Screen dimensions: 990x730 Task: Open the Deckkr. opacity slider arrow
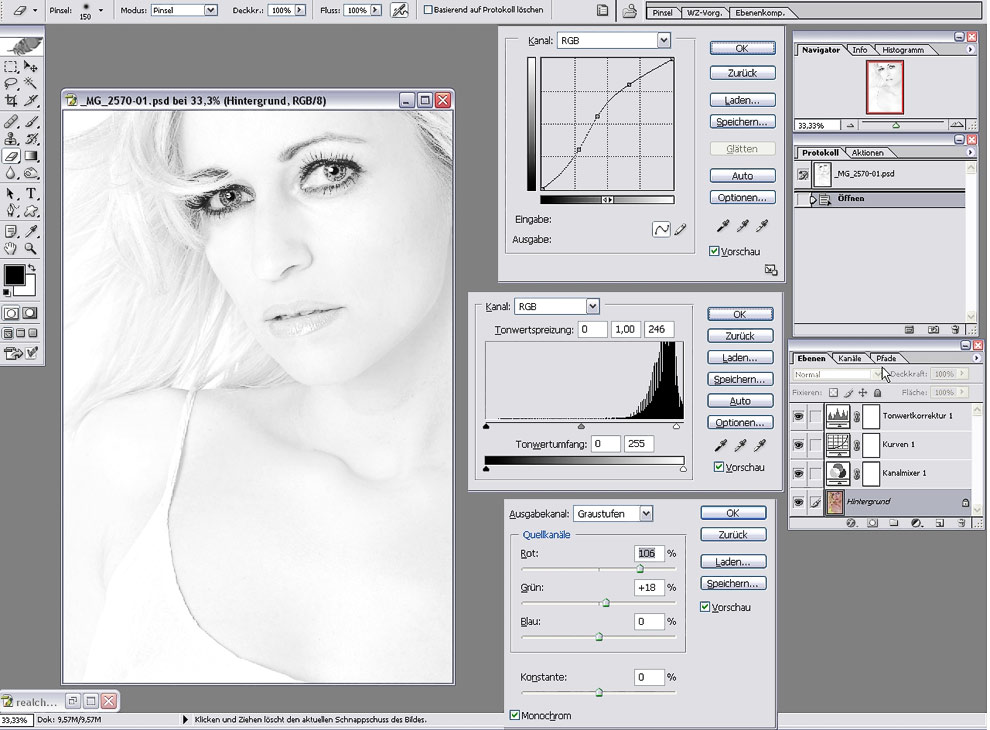[x=300, y=10]
